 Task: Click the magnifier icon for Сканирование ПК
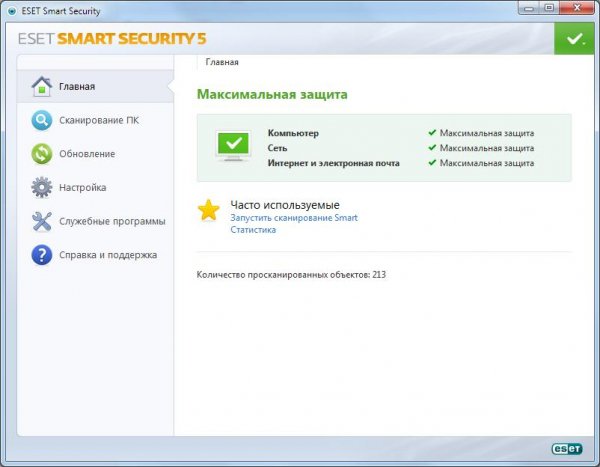(42, 120)
